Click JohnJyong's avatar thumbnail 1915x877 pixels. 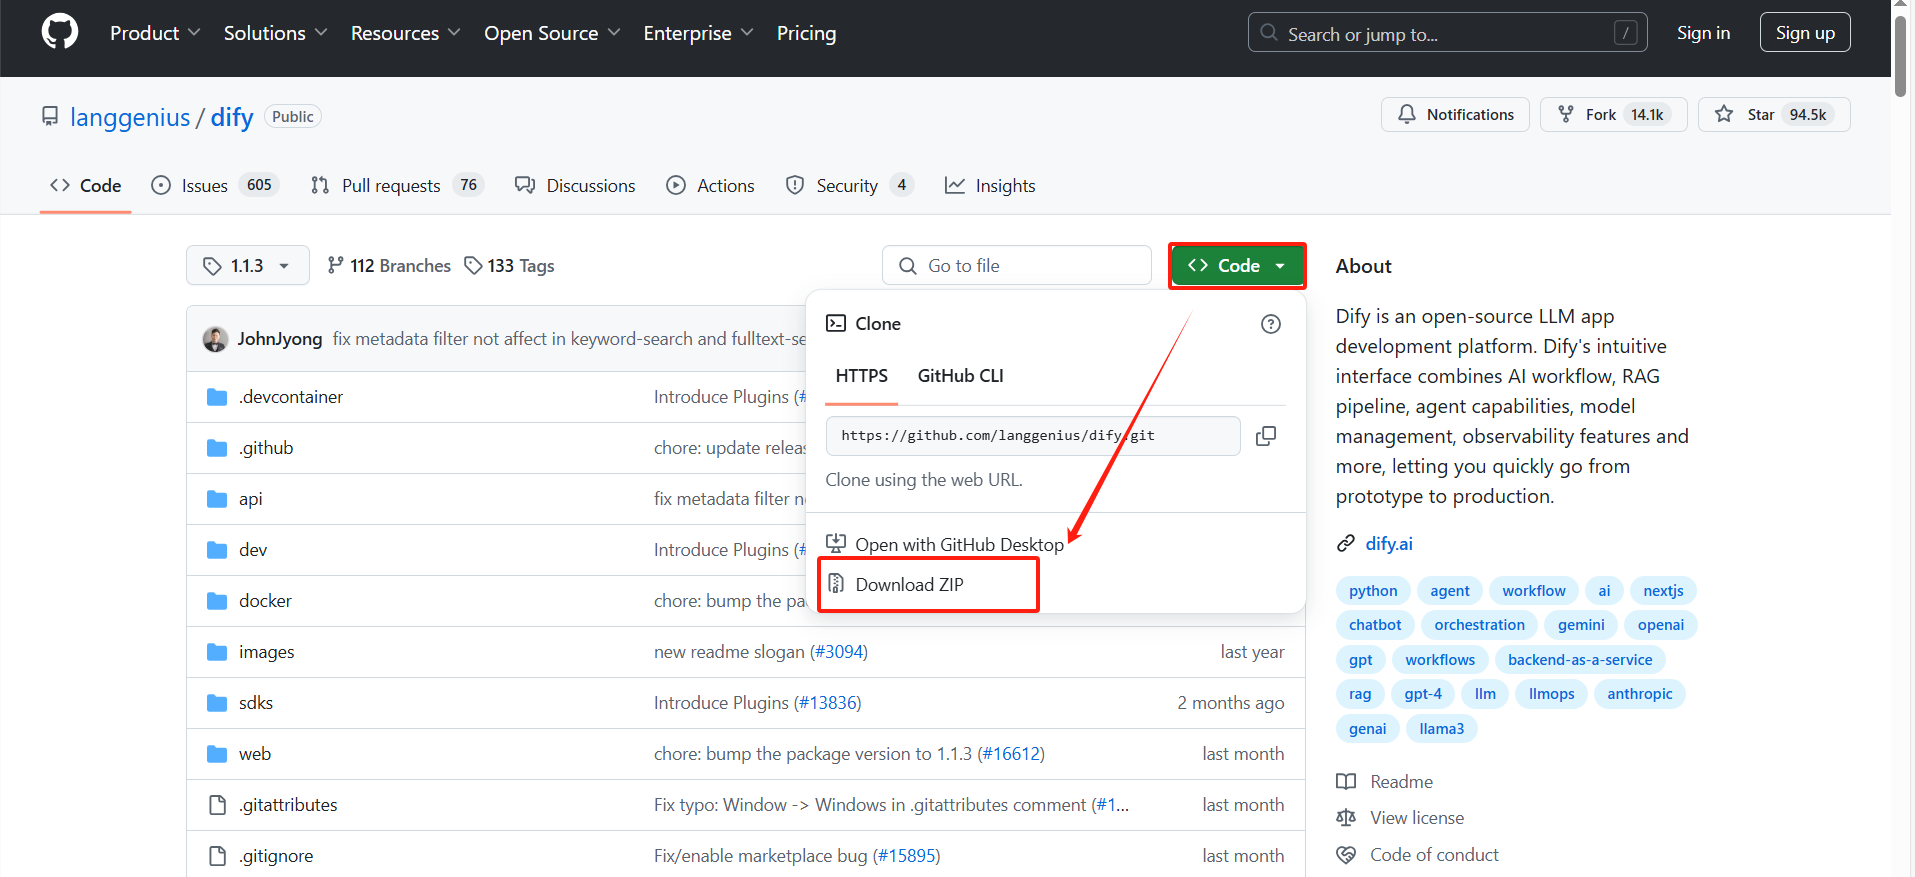[x=215, y=339]
